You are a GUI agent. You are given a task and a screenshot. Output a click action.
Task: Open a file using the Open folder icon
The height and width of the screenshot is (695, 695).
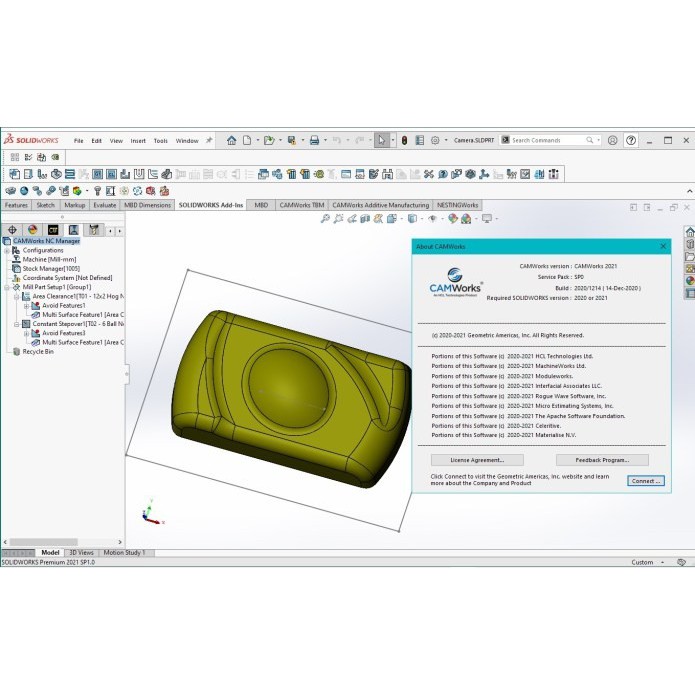(x=269, y=141)
